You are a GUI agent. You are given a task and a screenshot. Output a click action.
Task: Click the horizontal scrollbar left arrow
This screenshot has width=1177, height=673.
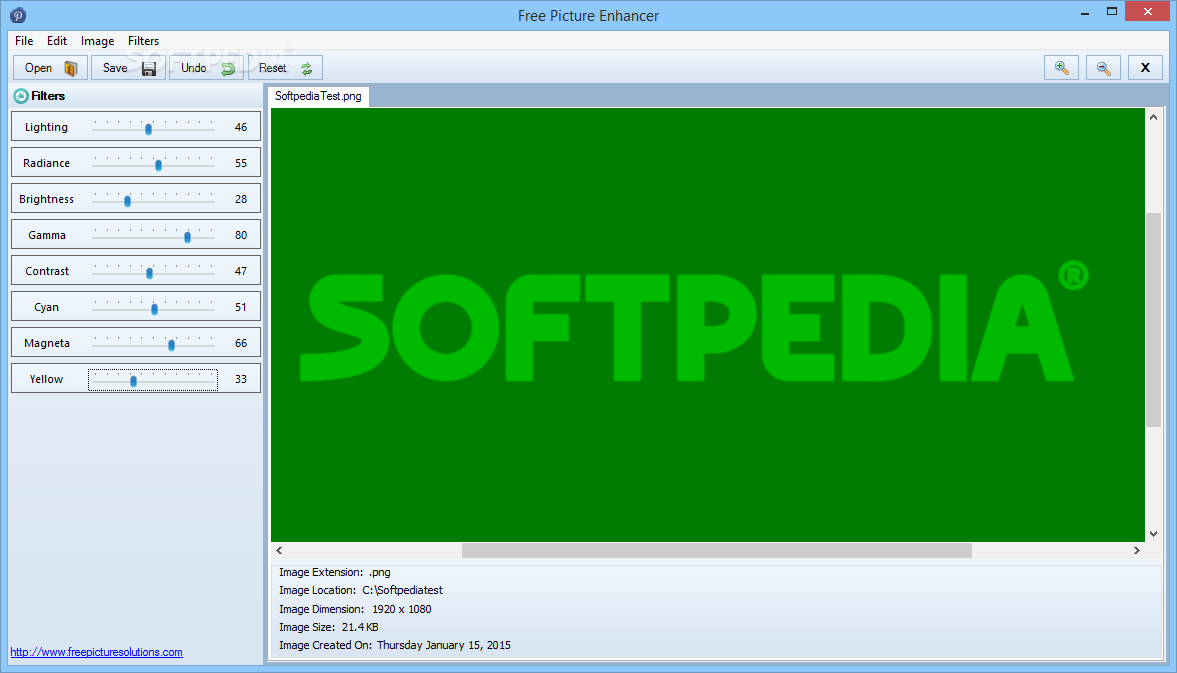279,551
